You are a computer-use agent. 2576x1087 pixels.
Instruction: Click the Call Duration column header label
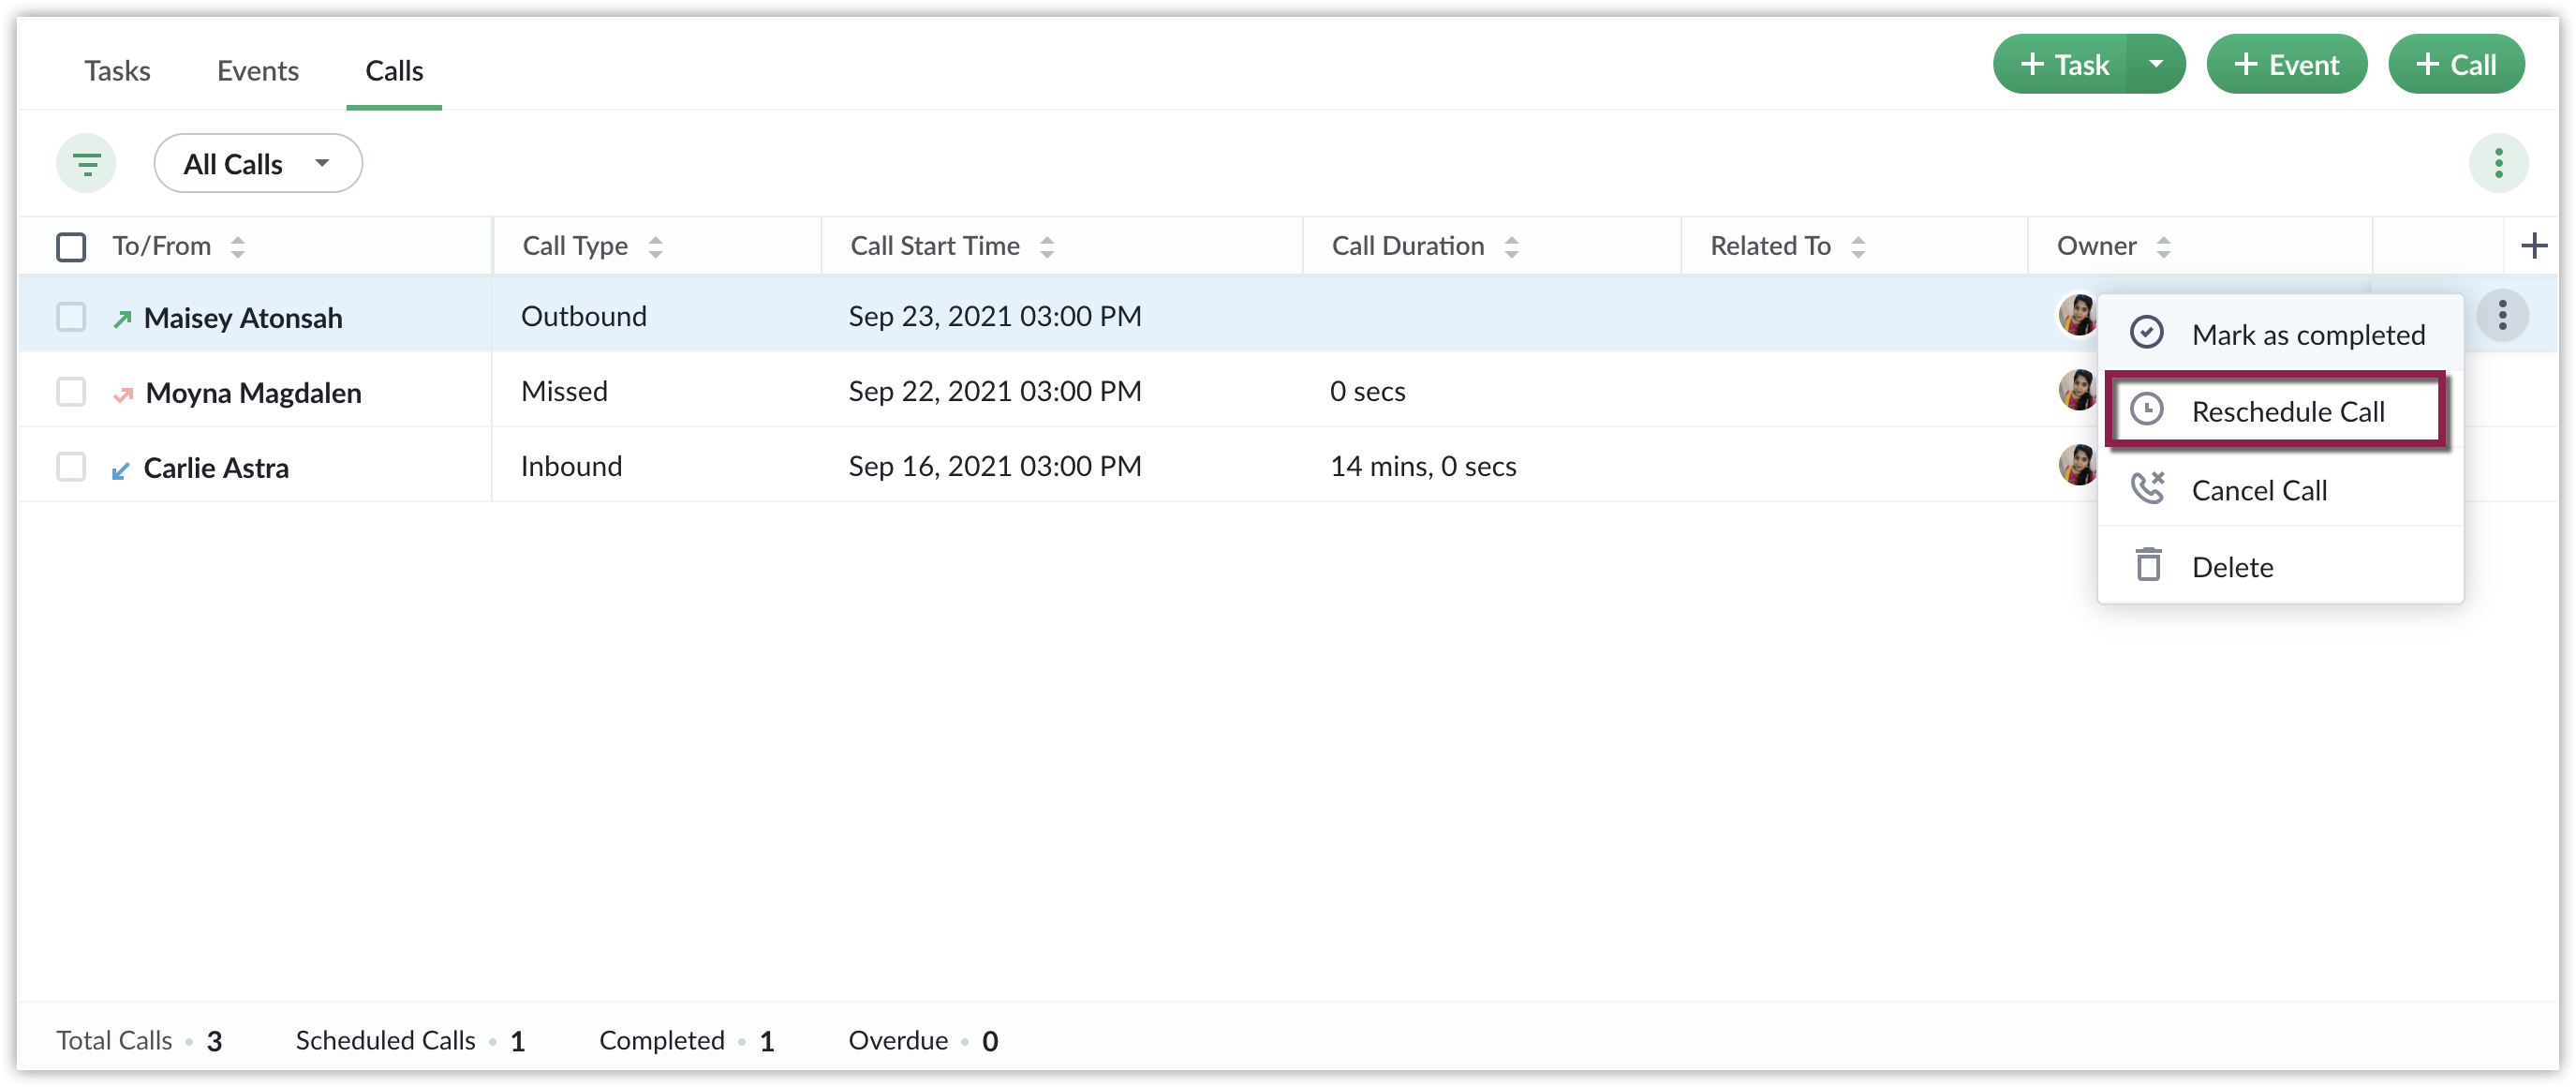coord(1407,246)
